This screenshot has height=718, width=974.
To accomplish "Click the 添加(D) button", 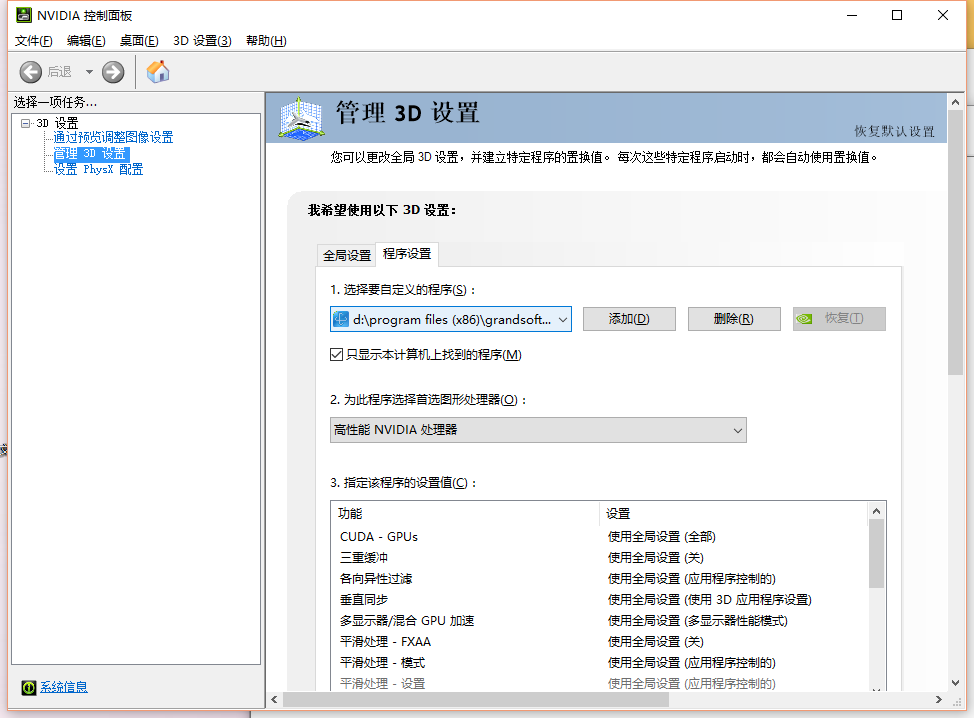I will coord(629,319).
